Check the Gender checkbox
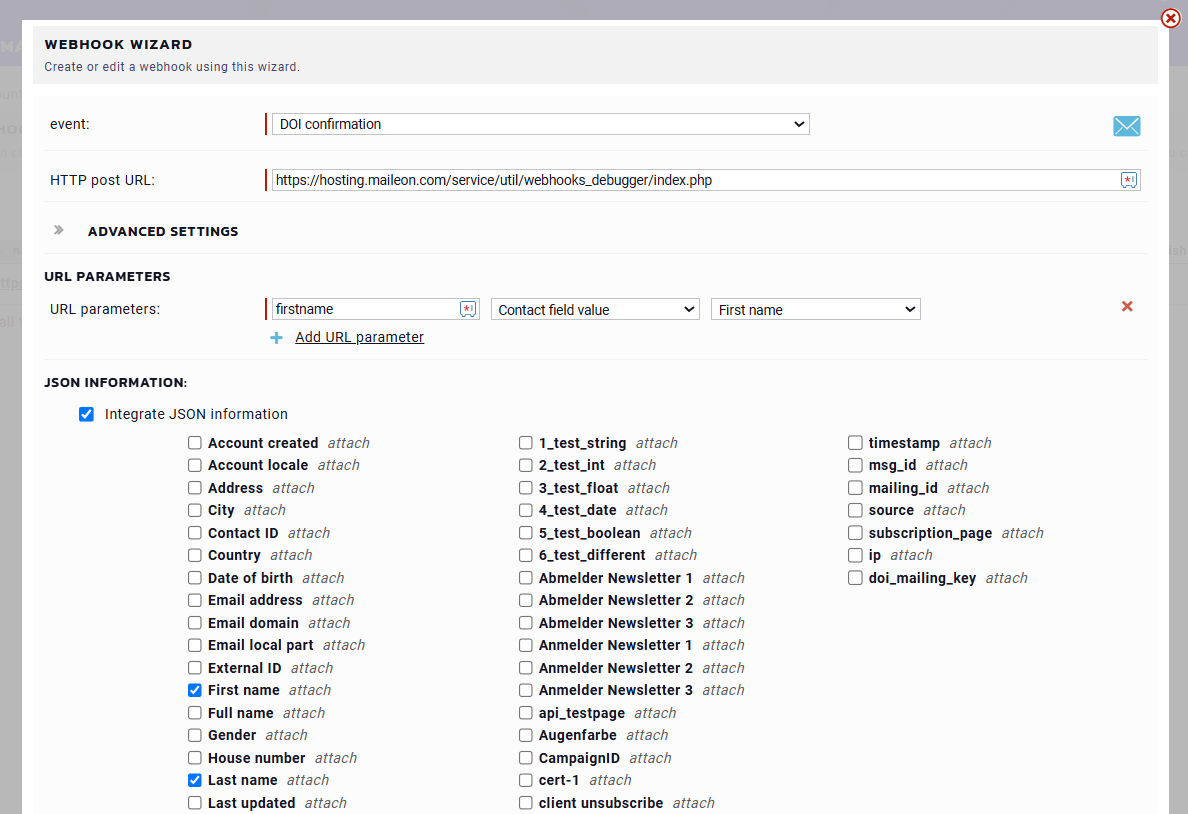Image resolution: width=1188 pixels, height=814 pixels. [195, 735]
